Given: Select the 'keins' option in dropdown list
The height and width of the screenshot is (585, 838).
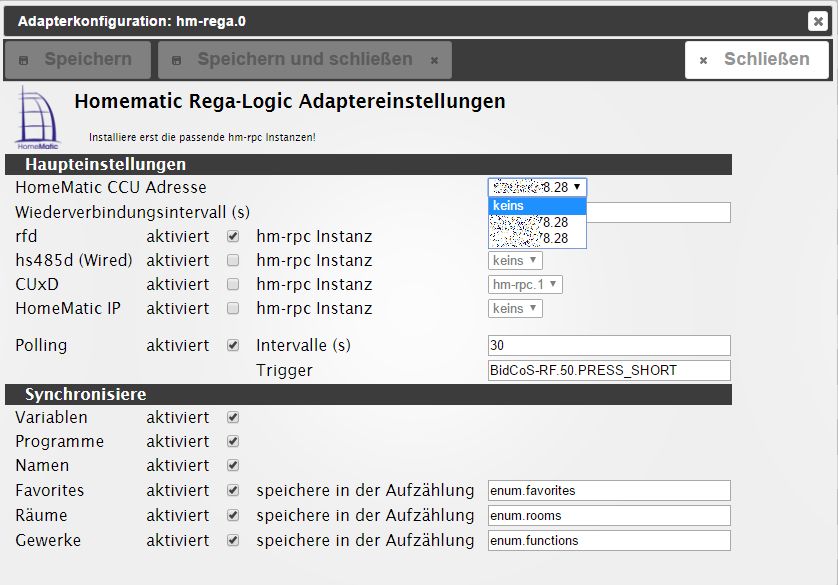Looking at the screenshot, I should (x=537, y=206).
